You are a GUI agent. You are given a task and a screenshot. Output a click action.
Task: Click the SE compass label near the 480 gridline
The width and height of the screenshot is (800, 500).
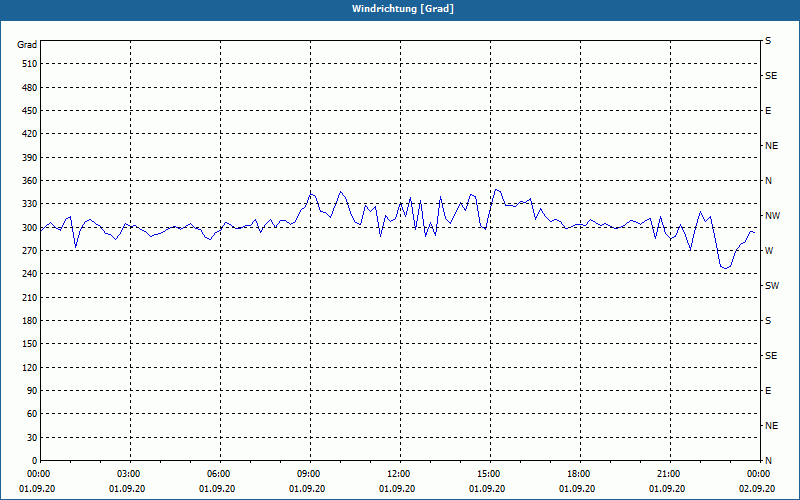[771, 76]
